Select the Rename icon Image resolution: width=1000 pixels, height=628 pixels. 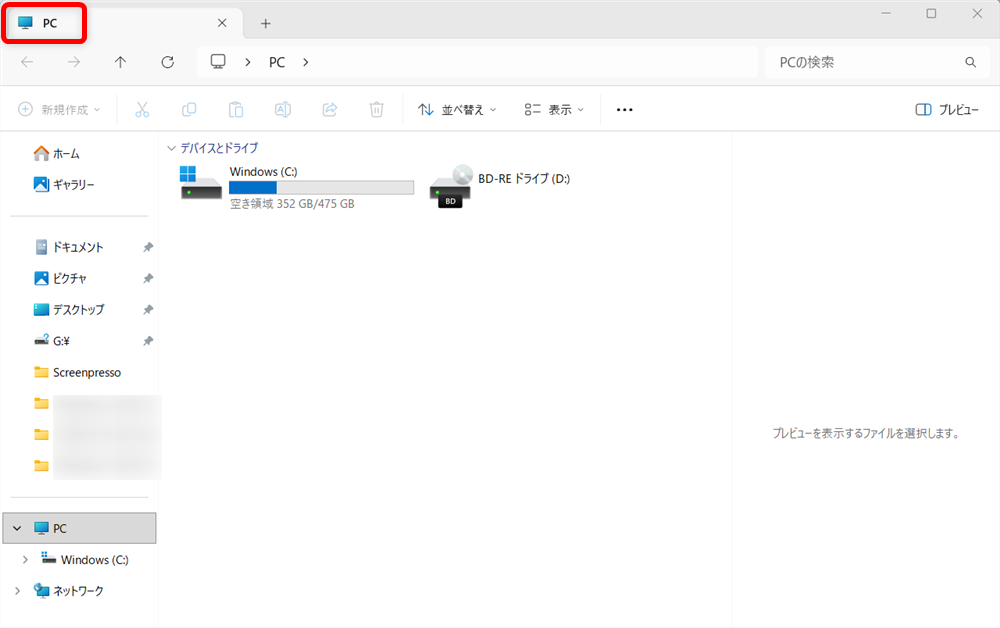(x=282, y=109)
